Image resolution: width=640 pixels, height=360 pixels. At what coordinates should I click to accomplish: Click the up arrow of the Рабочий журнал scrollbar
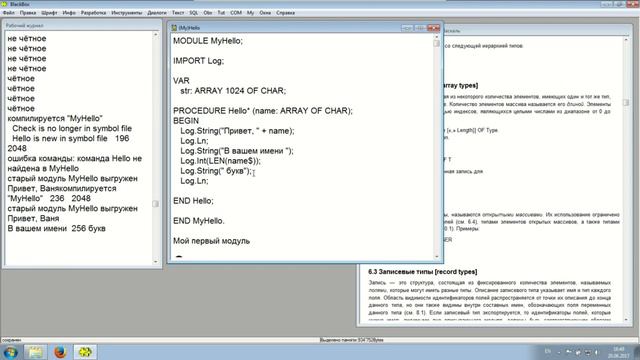click(x=156, y=35)
